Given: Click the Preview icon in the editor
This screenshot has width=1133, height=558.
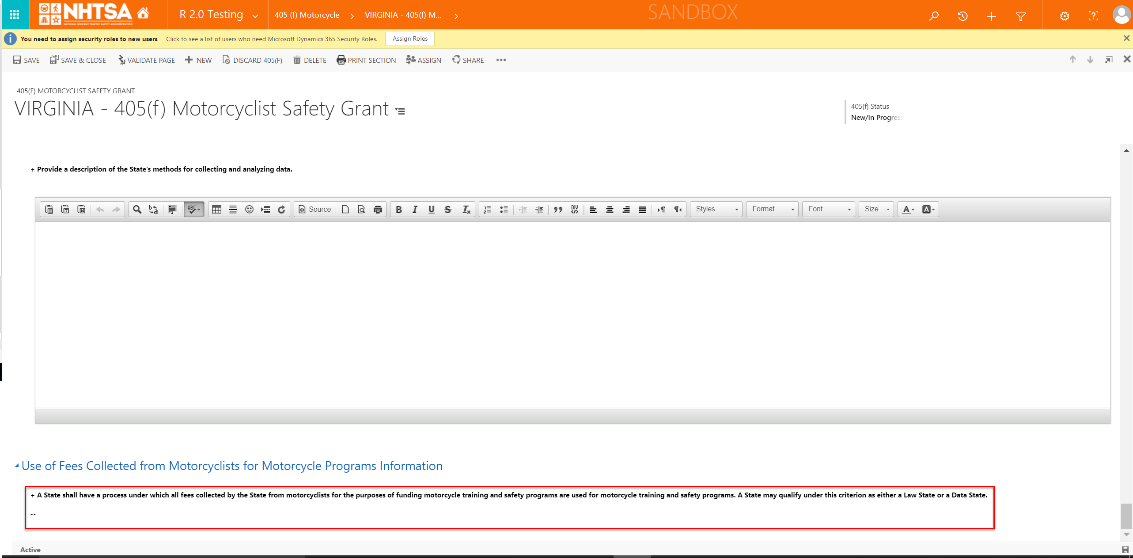Looking at the screenshot, I should (361, 209).
